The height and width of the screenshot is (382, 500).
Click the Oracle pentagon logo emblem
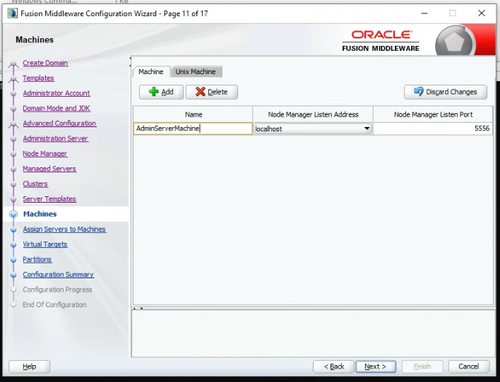(x=454, y=42)
